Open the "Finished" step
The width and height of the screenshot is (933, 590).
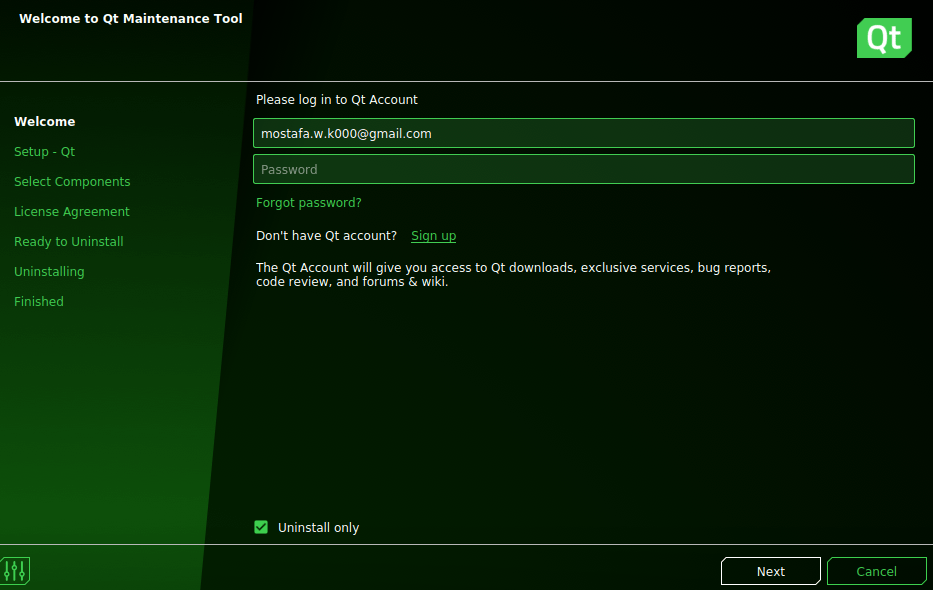[38, 301]
